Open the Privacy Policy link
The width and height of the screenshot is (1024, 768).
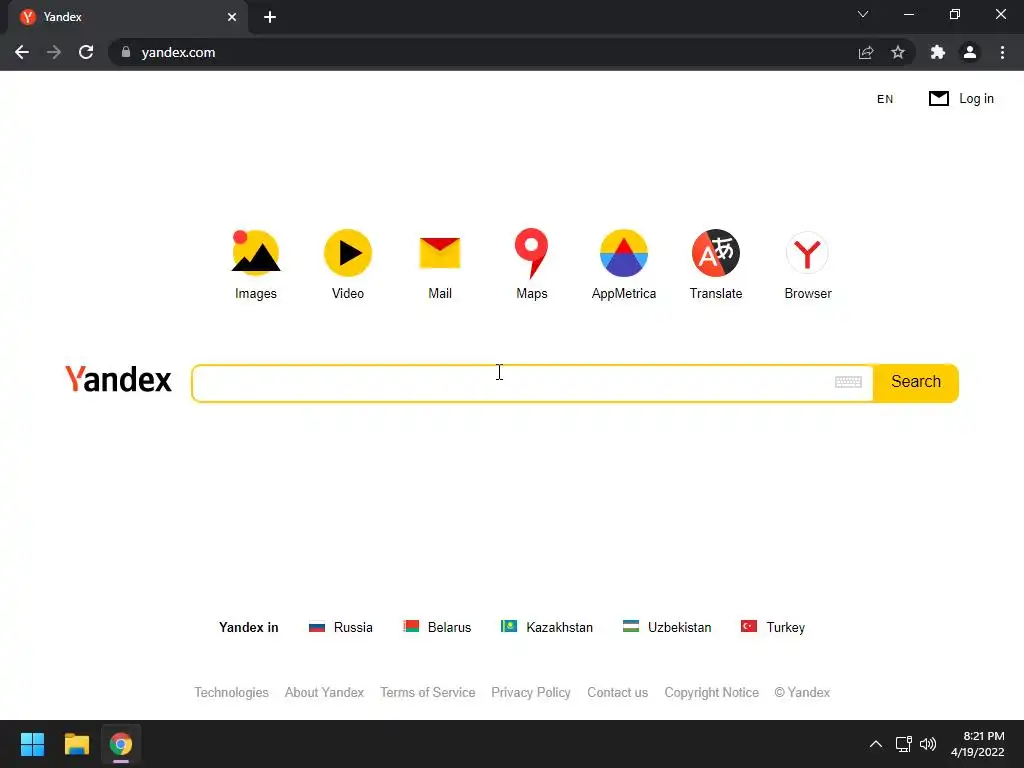pyautogui.click(x=531, y=692)
